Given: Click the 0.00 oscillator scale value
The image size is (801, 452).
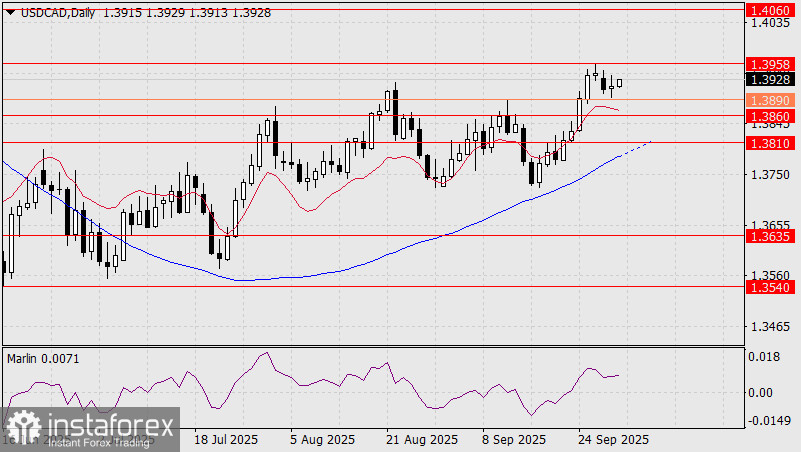Looking at the screenshot, I should point(761,393).
